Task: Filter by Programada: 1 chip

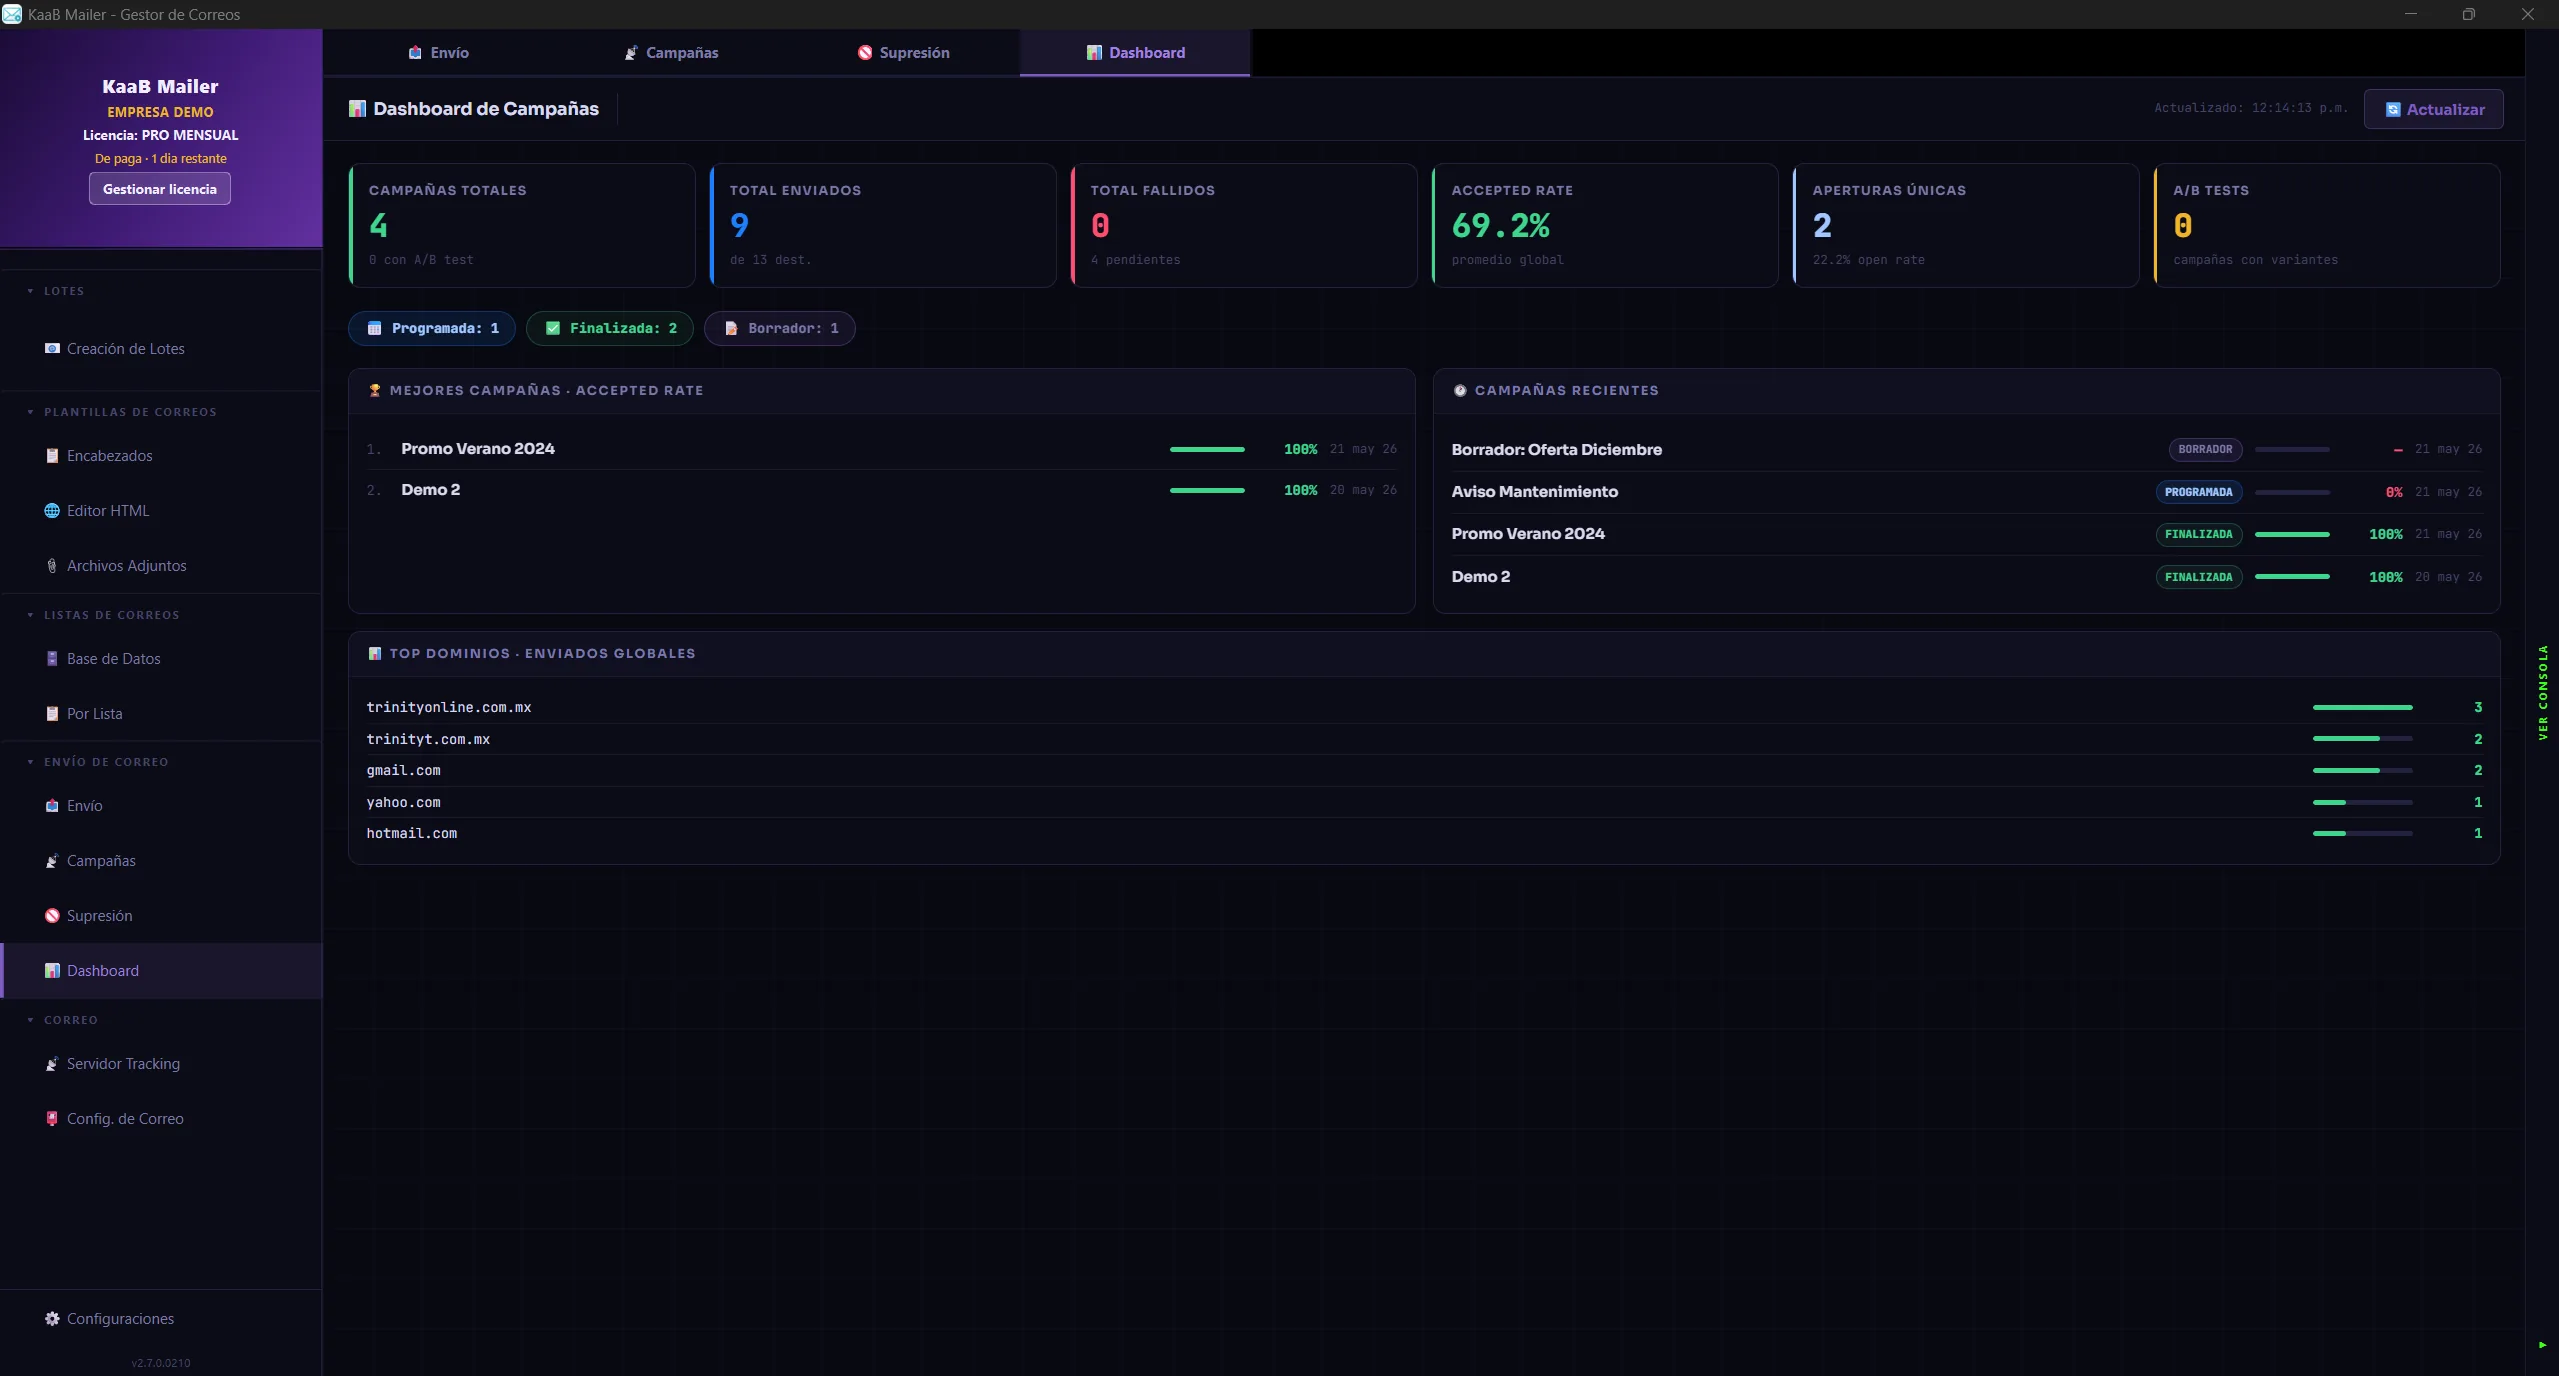Action: [x=432, y=329]
